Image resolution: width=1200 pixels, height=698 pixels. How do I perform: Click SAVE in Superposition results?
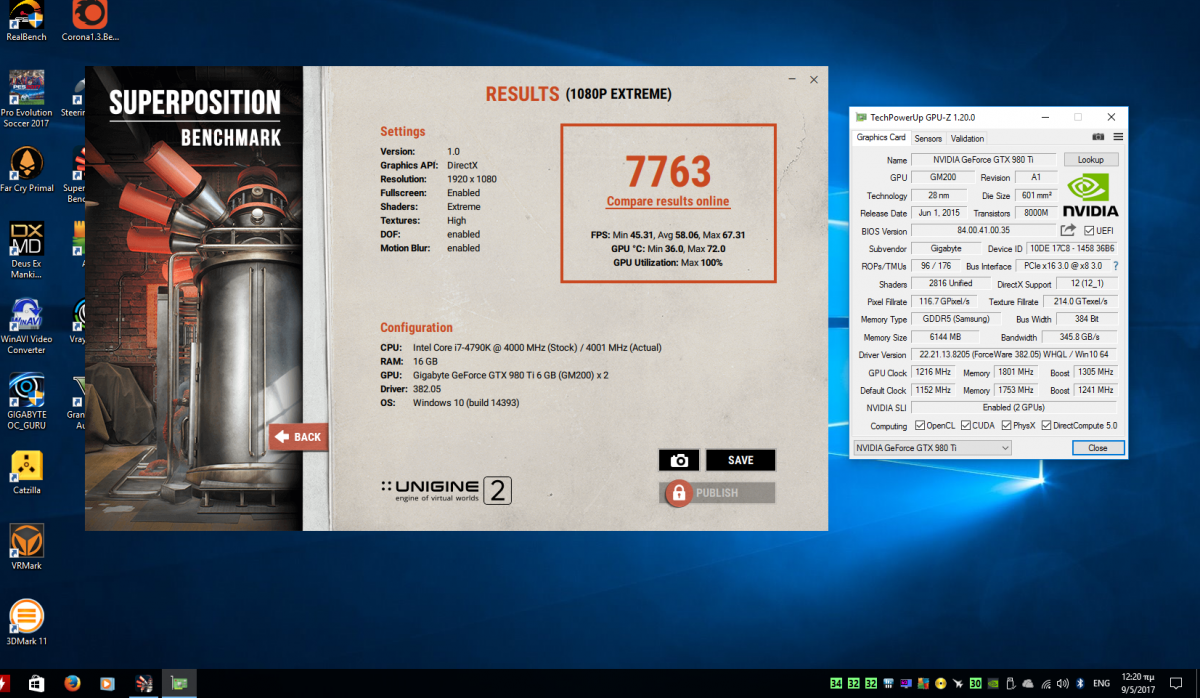point(741,460)
